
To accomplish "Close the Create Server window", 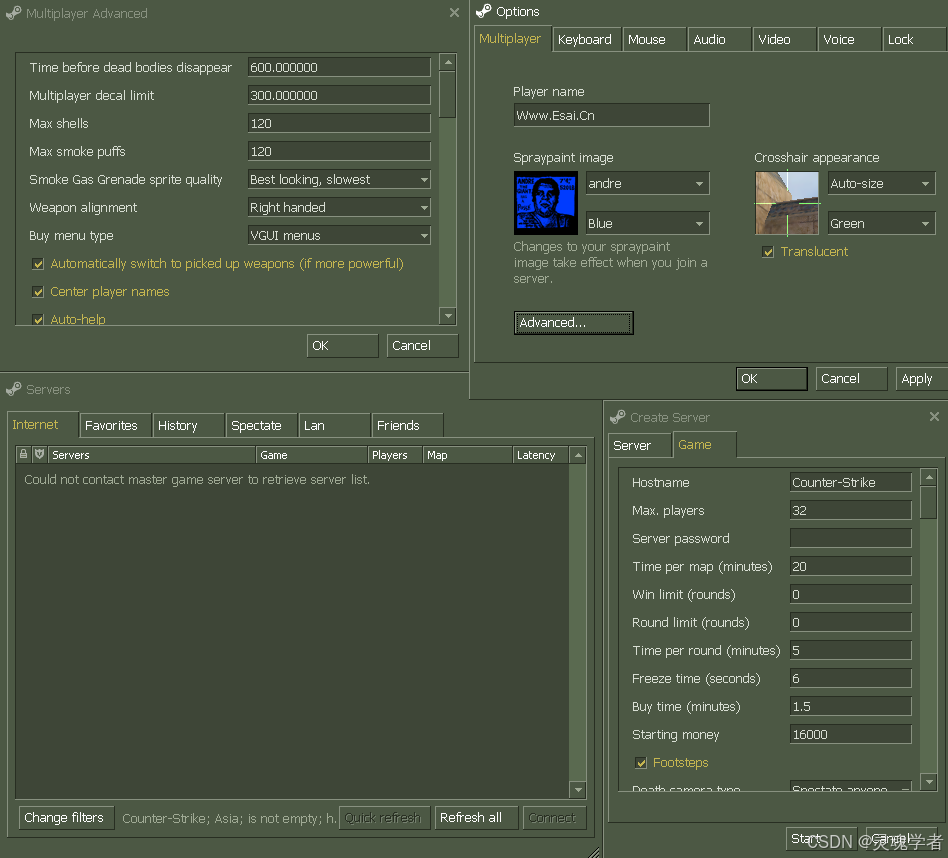I will 934,417.
